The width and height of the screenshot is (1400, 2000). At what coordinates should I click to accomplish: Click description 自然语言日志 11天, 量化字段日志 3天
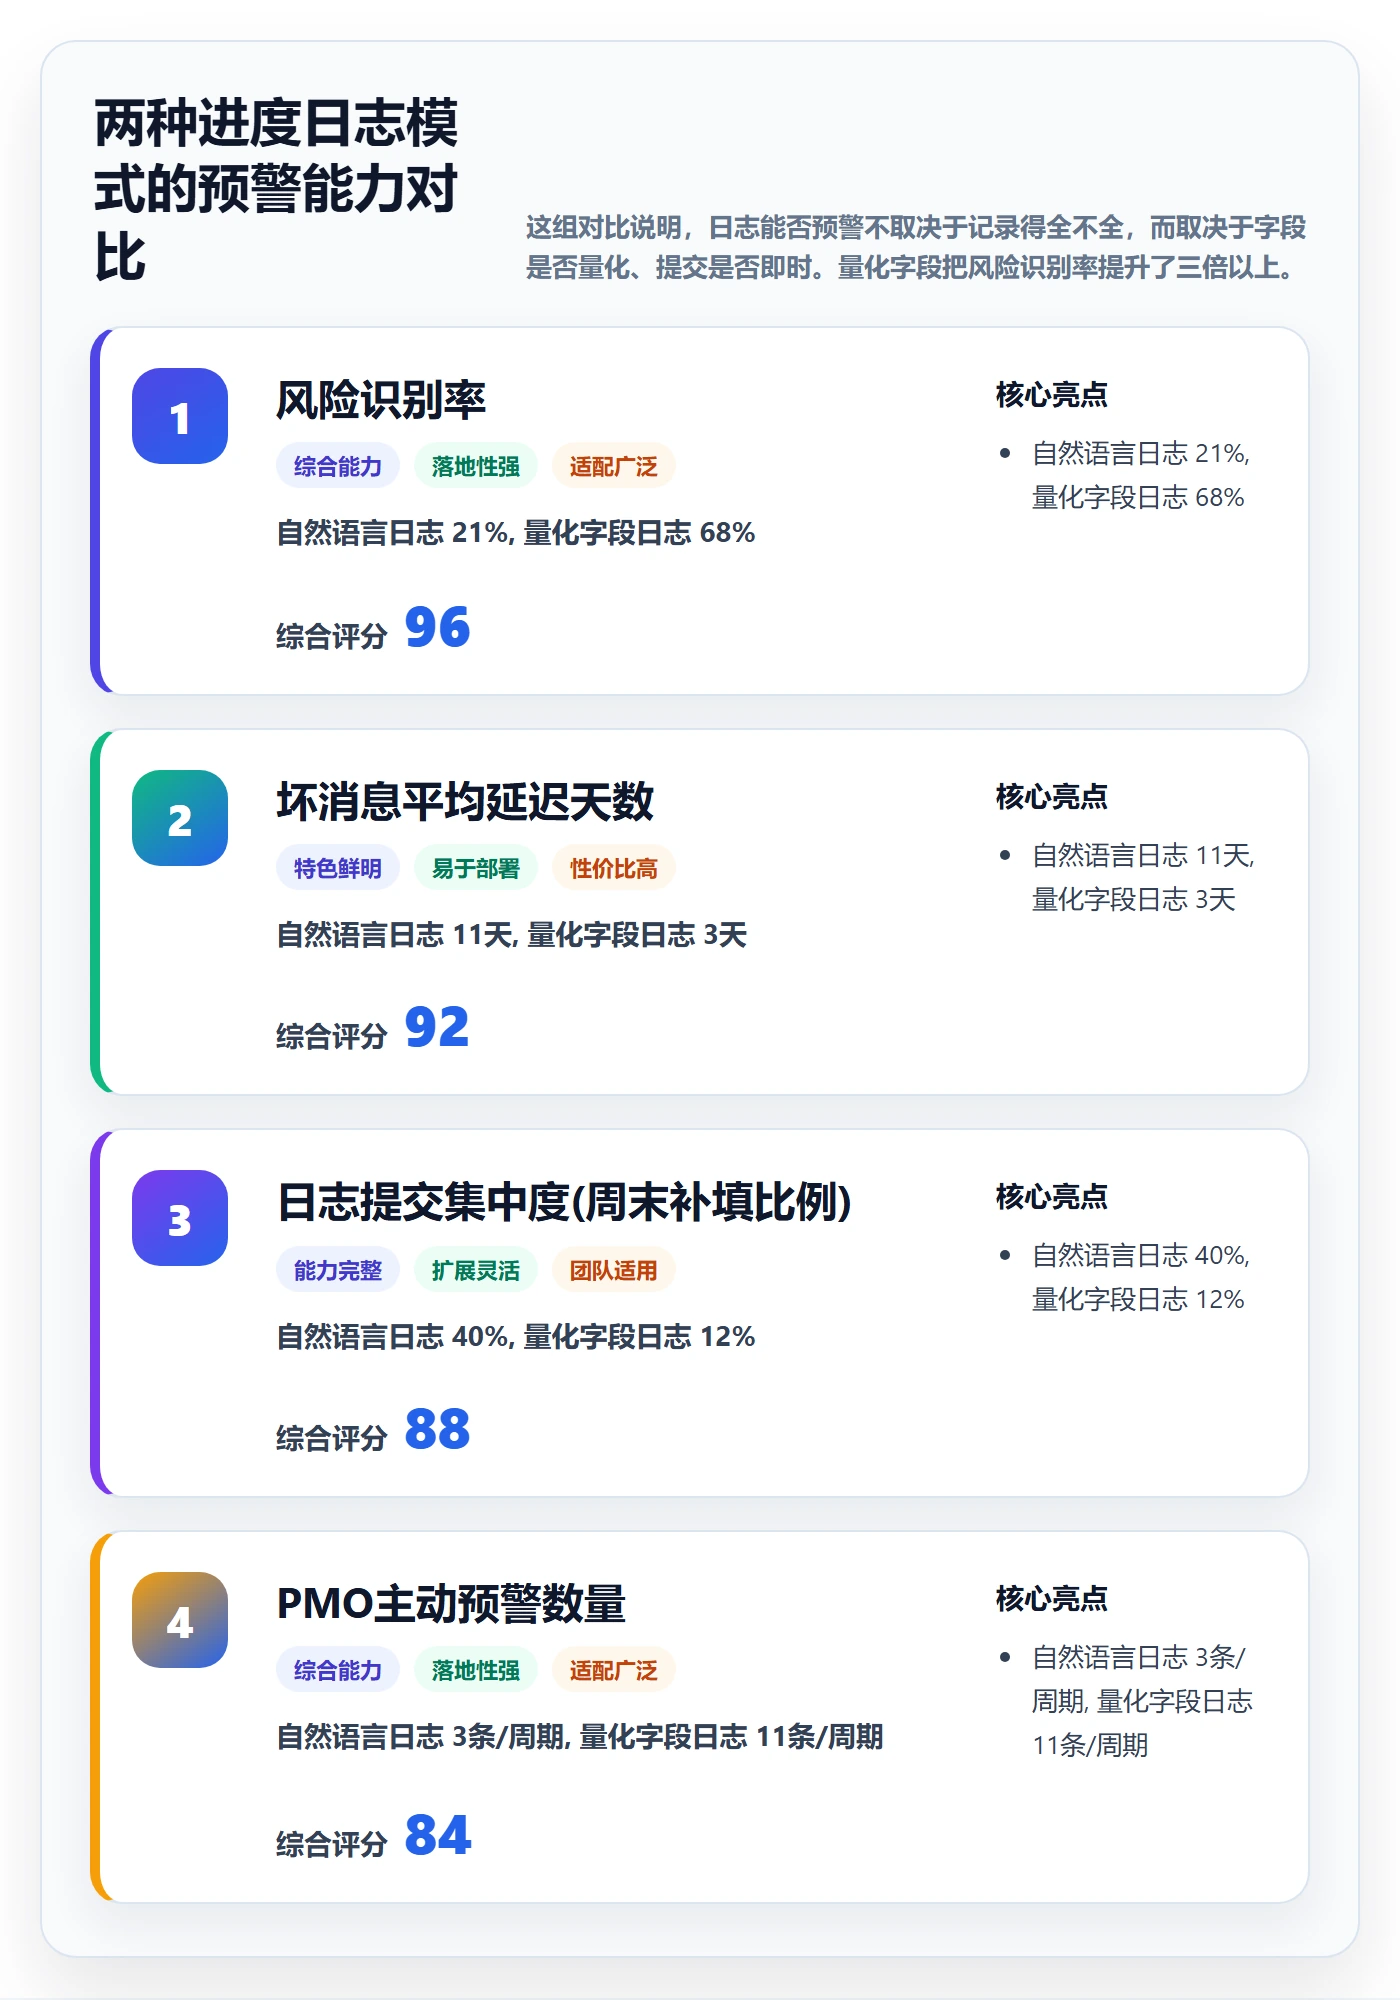(512, 935)
